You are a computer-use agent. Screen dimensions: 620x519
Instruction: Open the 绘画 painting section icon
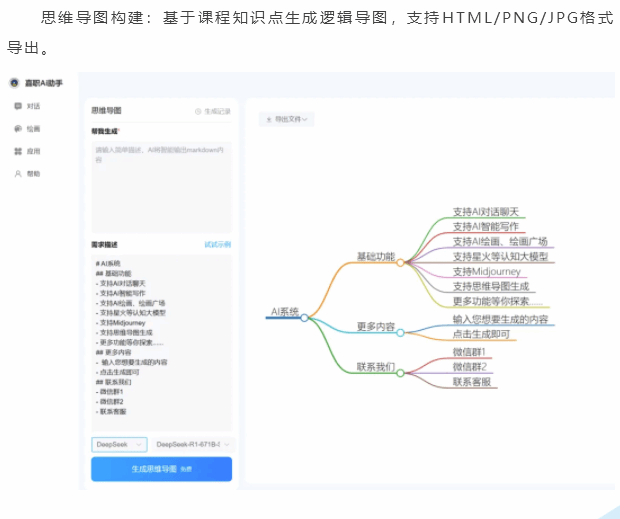pos(18,129)
